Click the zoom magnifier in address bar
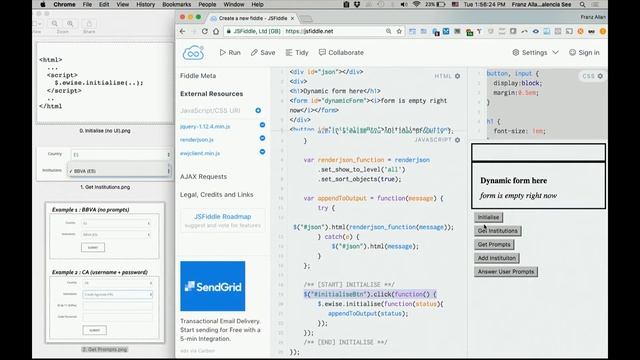Viewport: 640px width, 360px height. (x=389, y=31)
